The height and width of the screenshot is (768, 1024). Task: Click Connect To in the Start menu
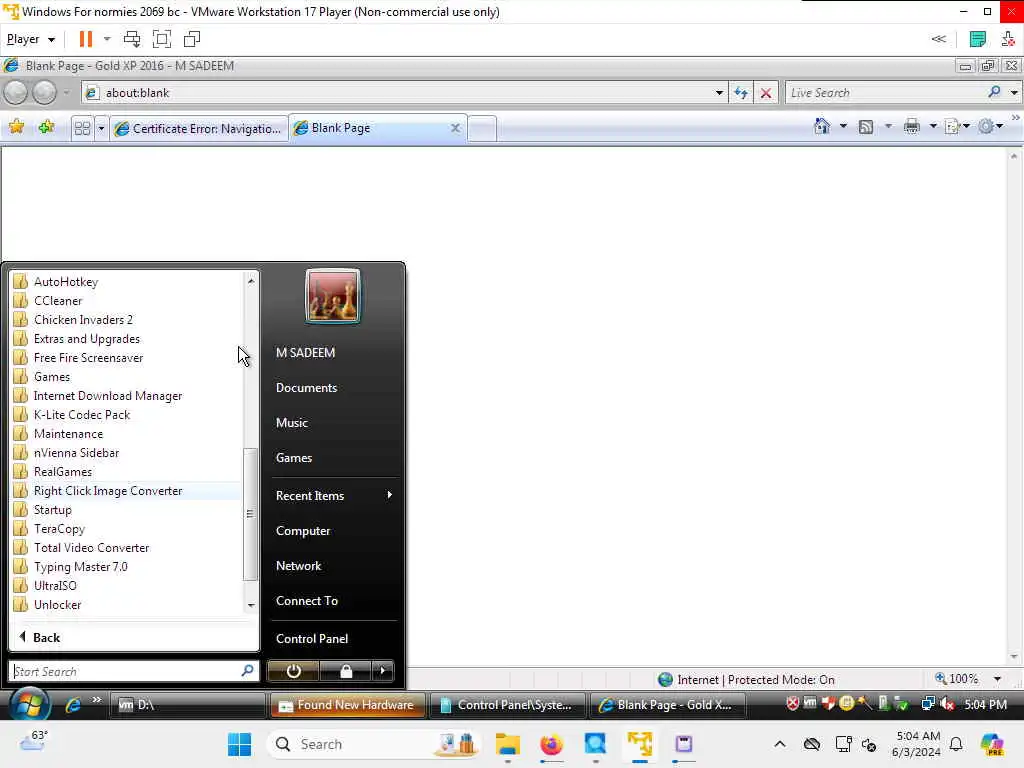tap(307, 601)
